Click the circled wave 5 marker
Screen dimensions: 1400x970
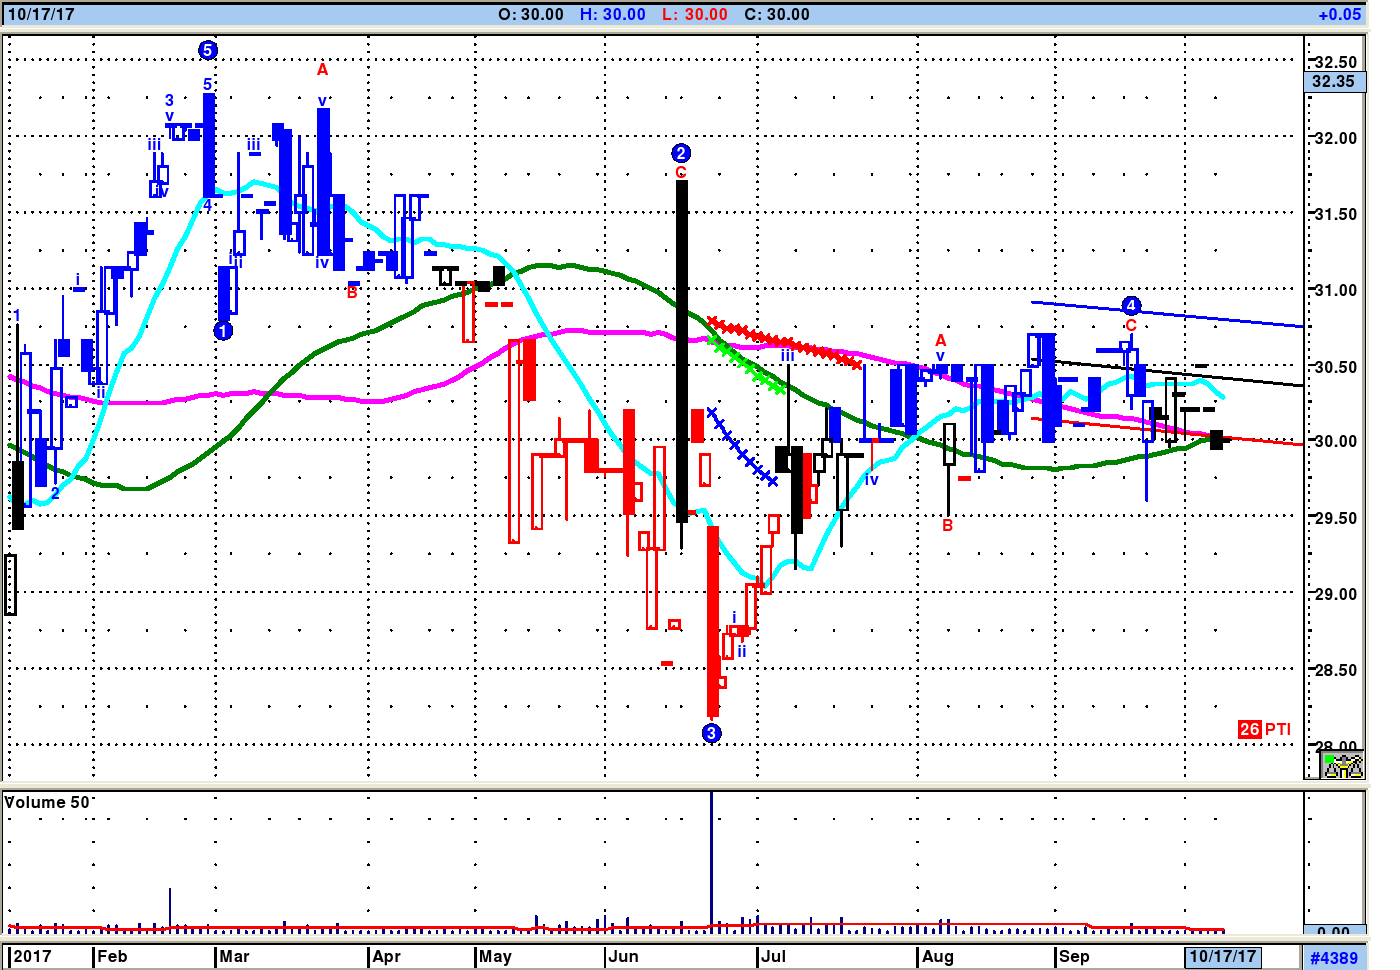[208, 50]
